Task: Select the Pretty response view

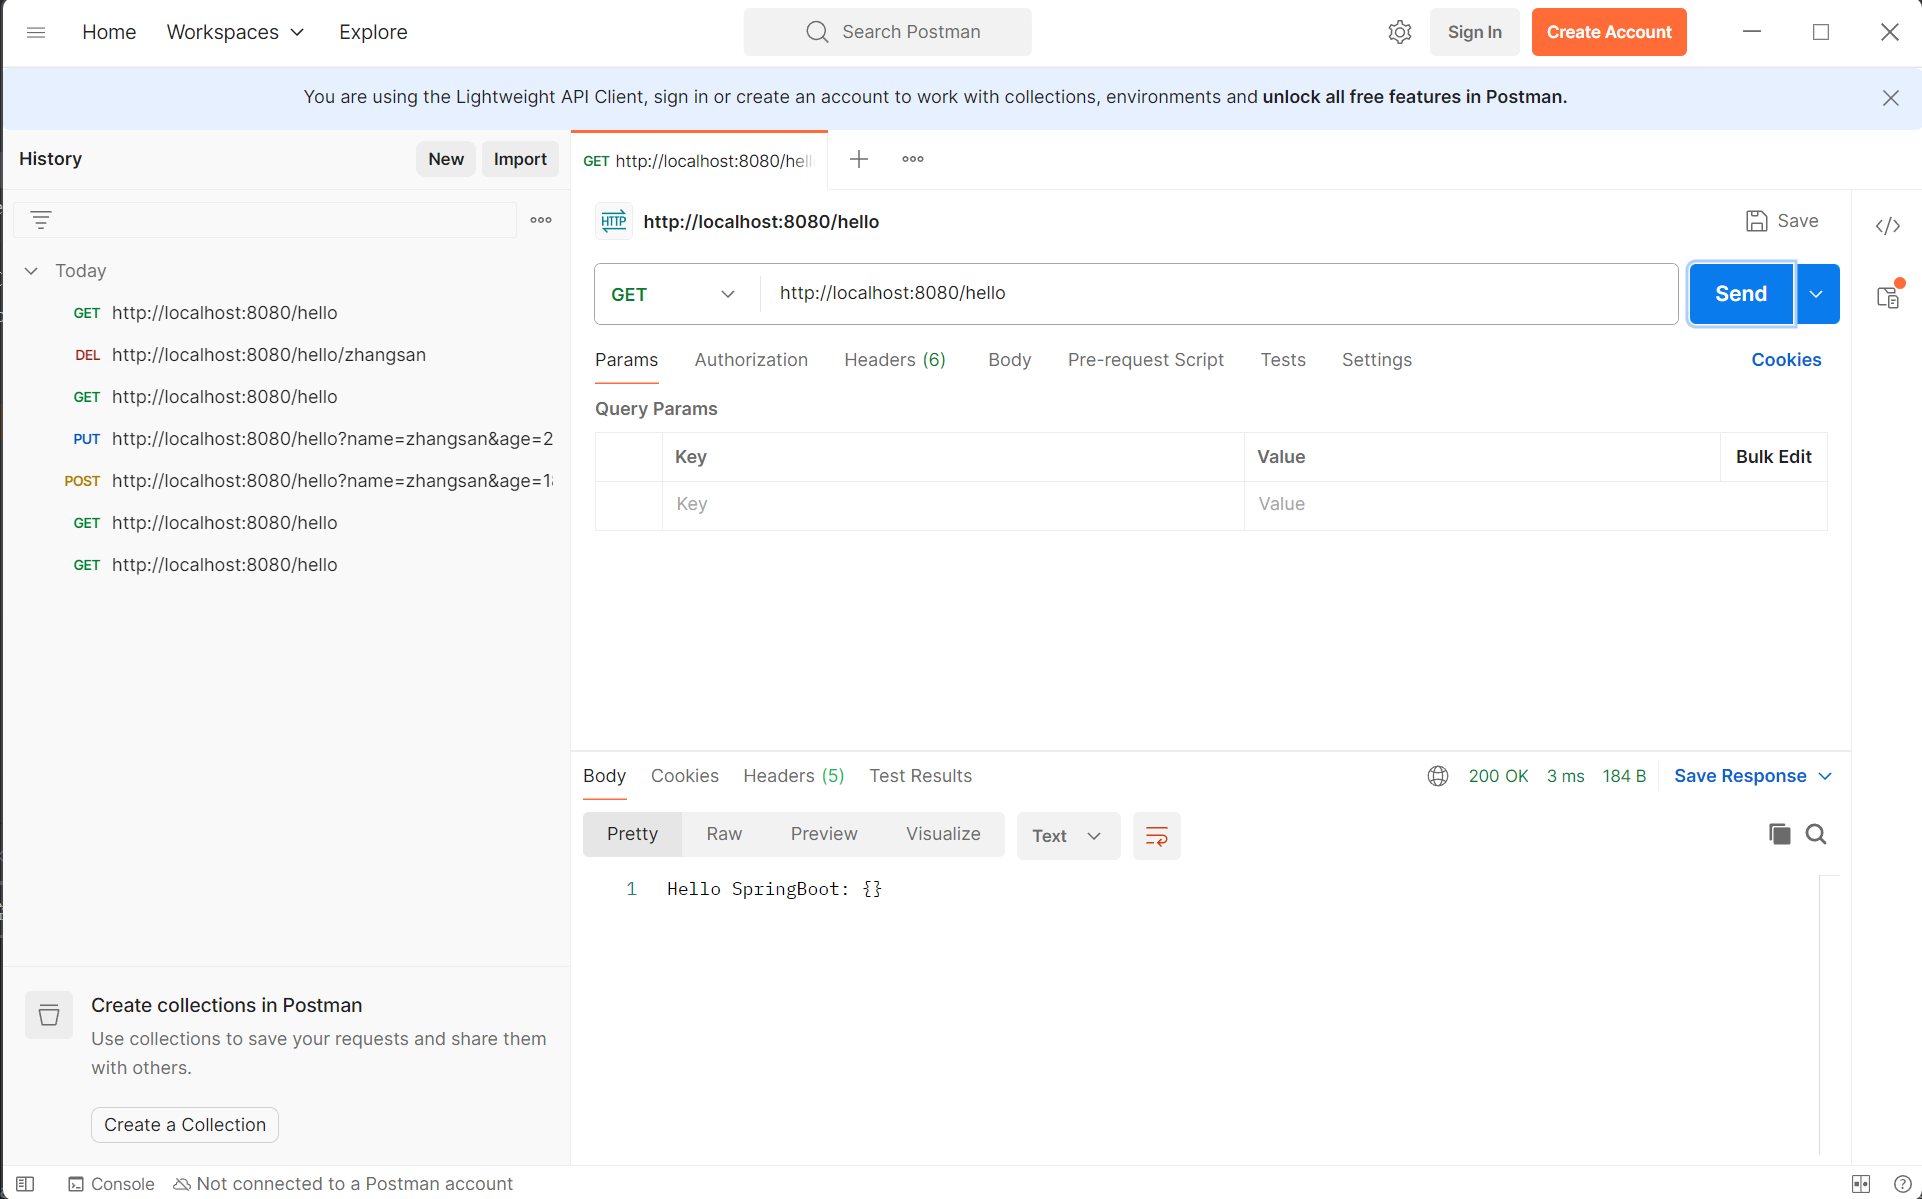Action: point(632,834)
